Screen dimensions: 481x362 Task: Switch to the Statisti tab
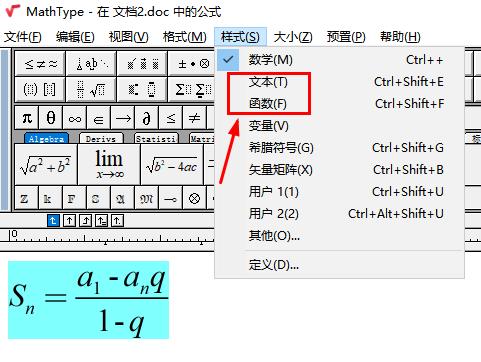(156, 138)
